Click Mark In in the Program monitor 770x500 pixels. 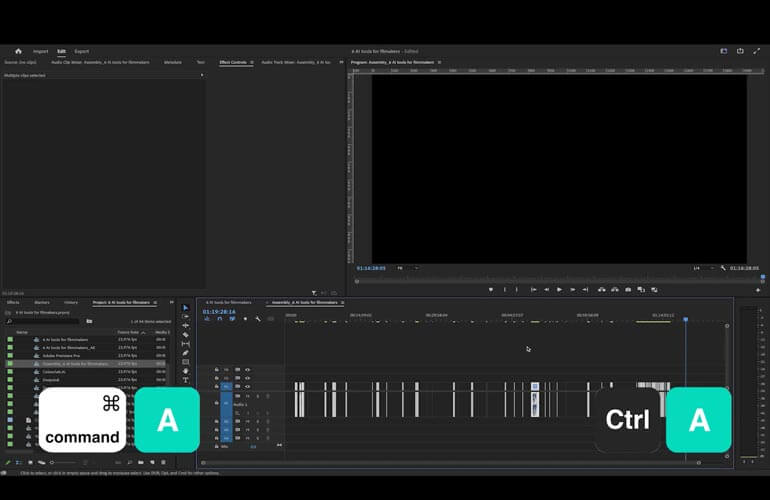point(504,290)
